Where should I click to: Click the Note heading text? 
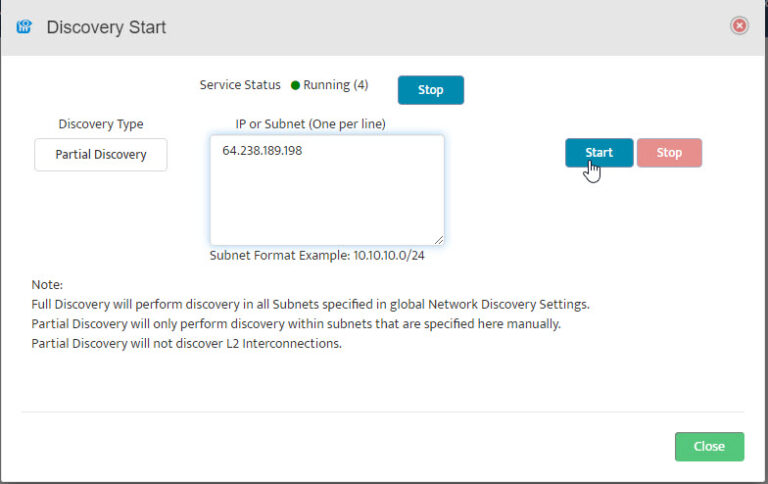click(47, 284)
